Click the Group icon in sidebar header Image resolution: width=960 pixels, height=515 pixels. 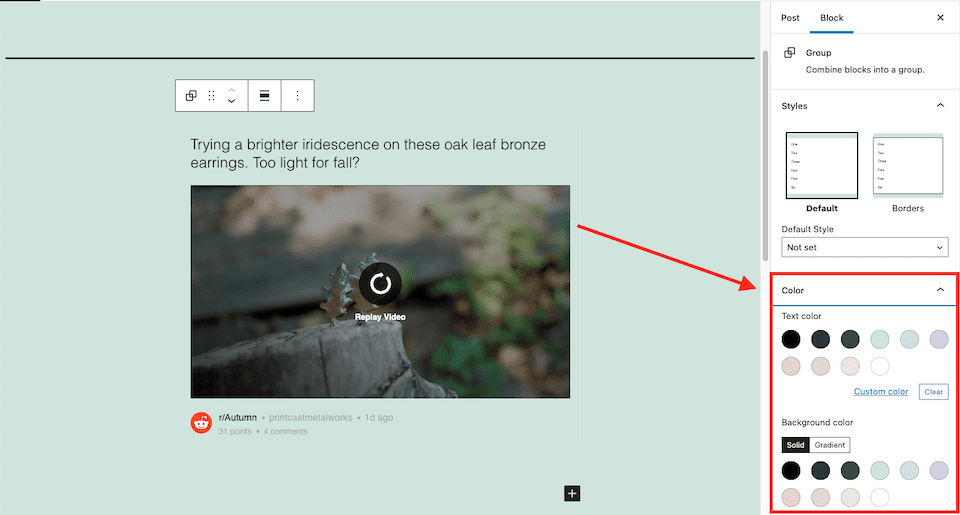[790, 53]
